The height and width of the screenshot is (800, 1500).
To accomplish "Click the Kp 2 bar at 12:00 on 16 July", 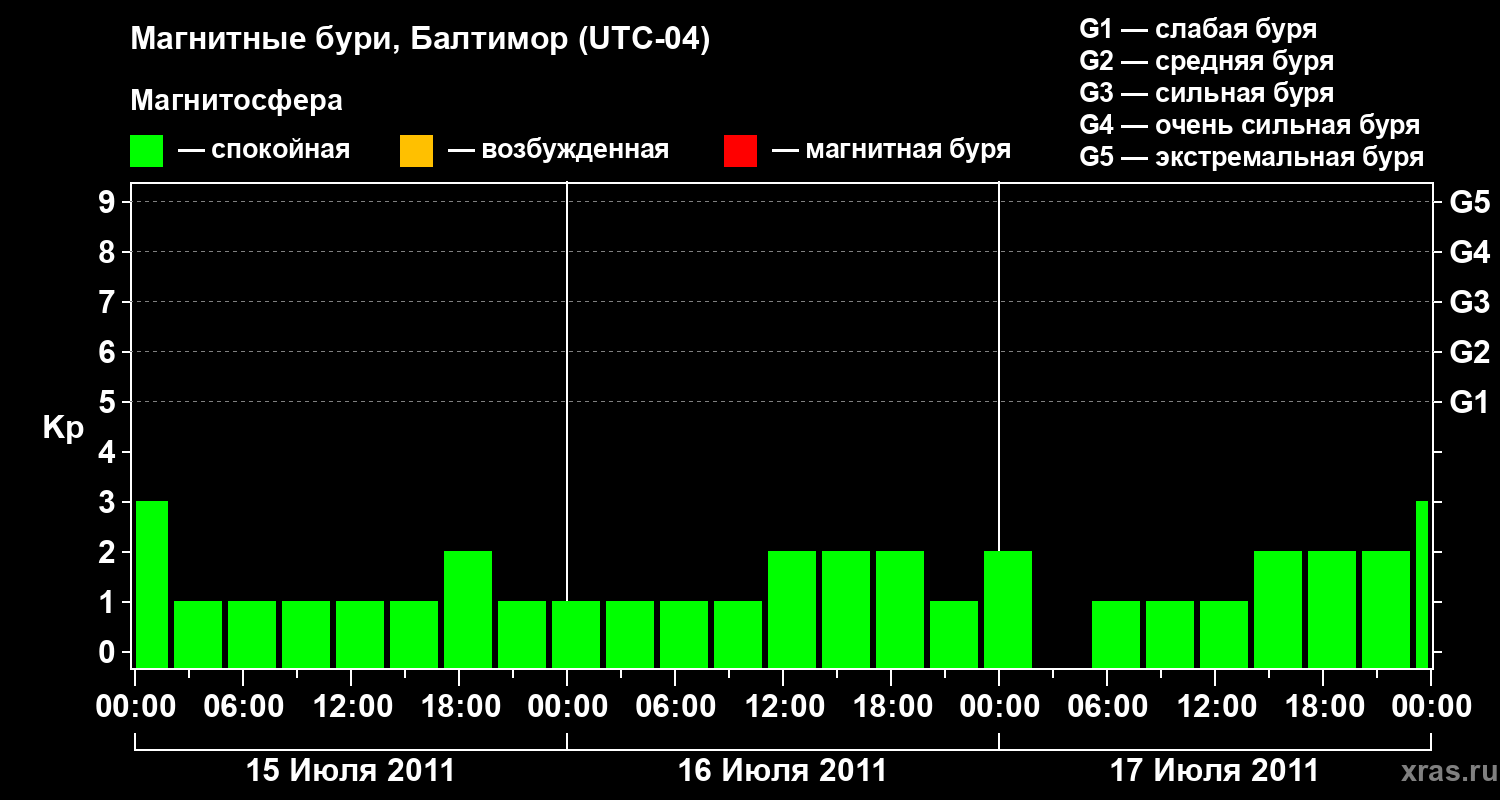I will 792,609.
